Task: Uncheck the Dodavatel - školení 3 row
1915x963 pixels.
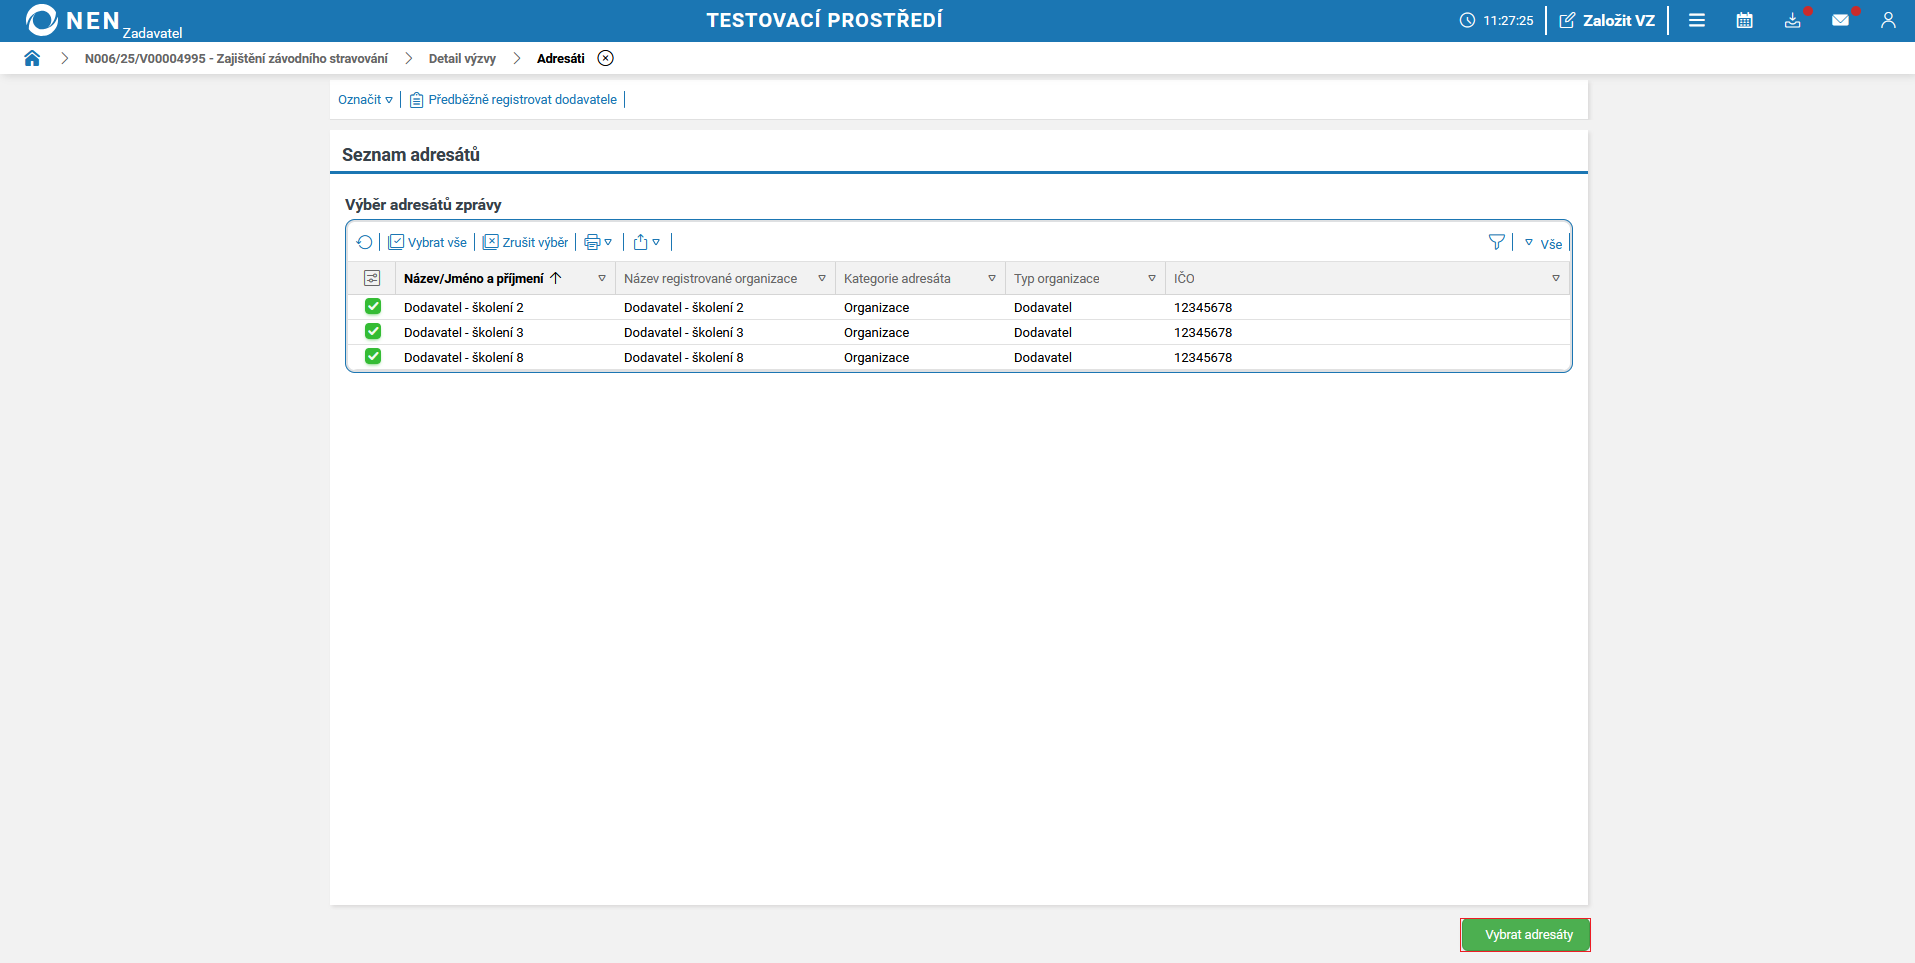Action: click(373, 332)
